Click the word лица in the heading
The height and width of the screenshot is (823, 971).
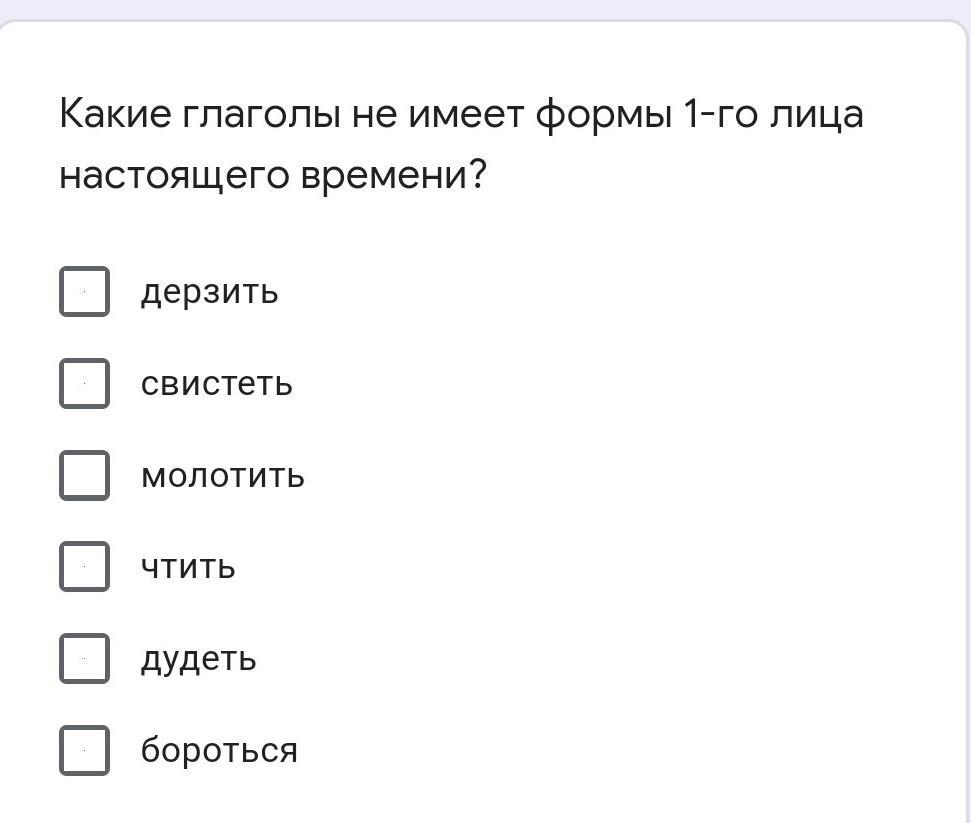pyautogui.click(x=816, y=116)
